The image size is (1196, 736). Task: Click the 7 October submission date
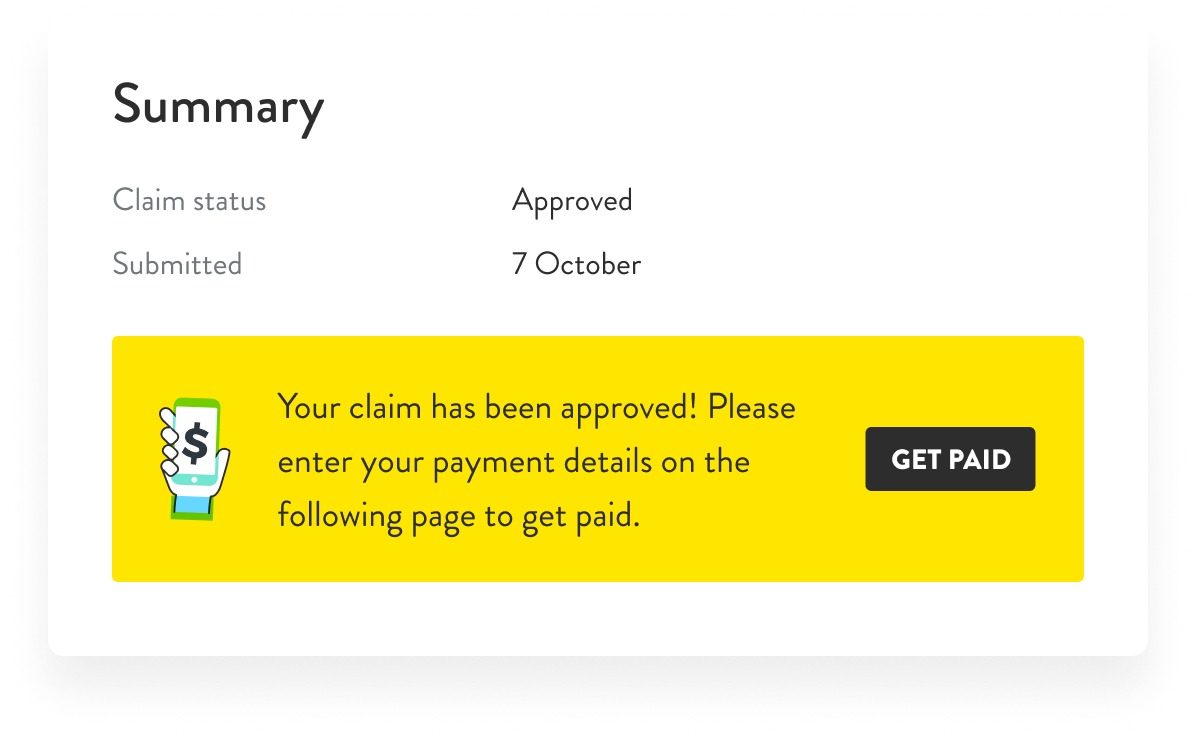(x=576, y=264)
